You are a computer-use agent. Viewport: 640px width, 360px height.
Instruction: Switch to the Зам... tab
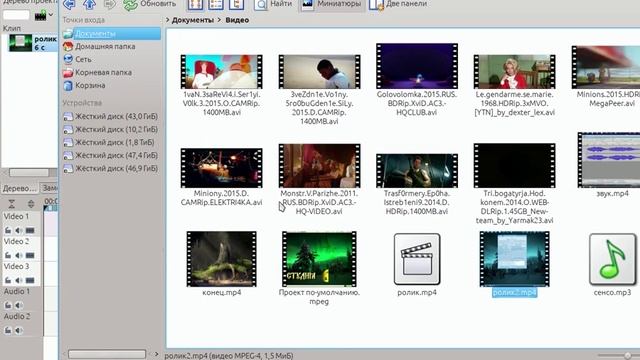point(49,188)
